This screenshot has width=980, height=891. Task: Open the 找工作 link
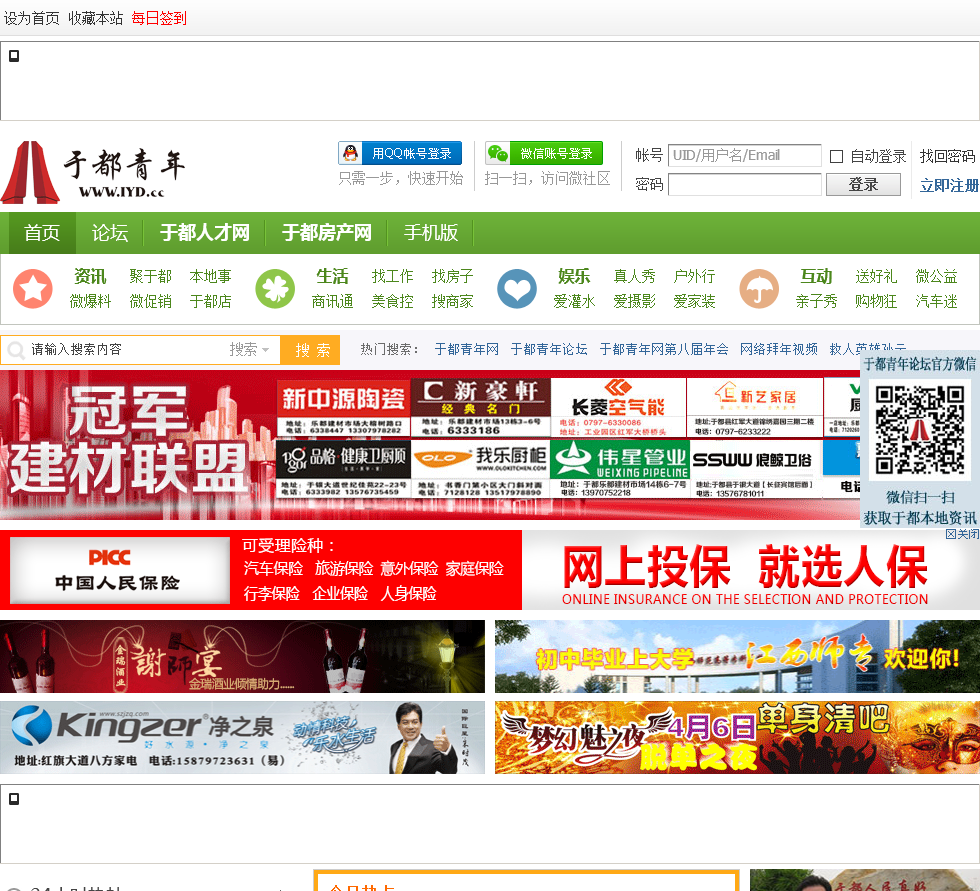392,276
